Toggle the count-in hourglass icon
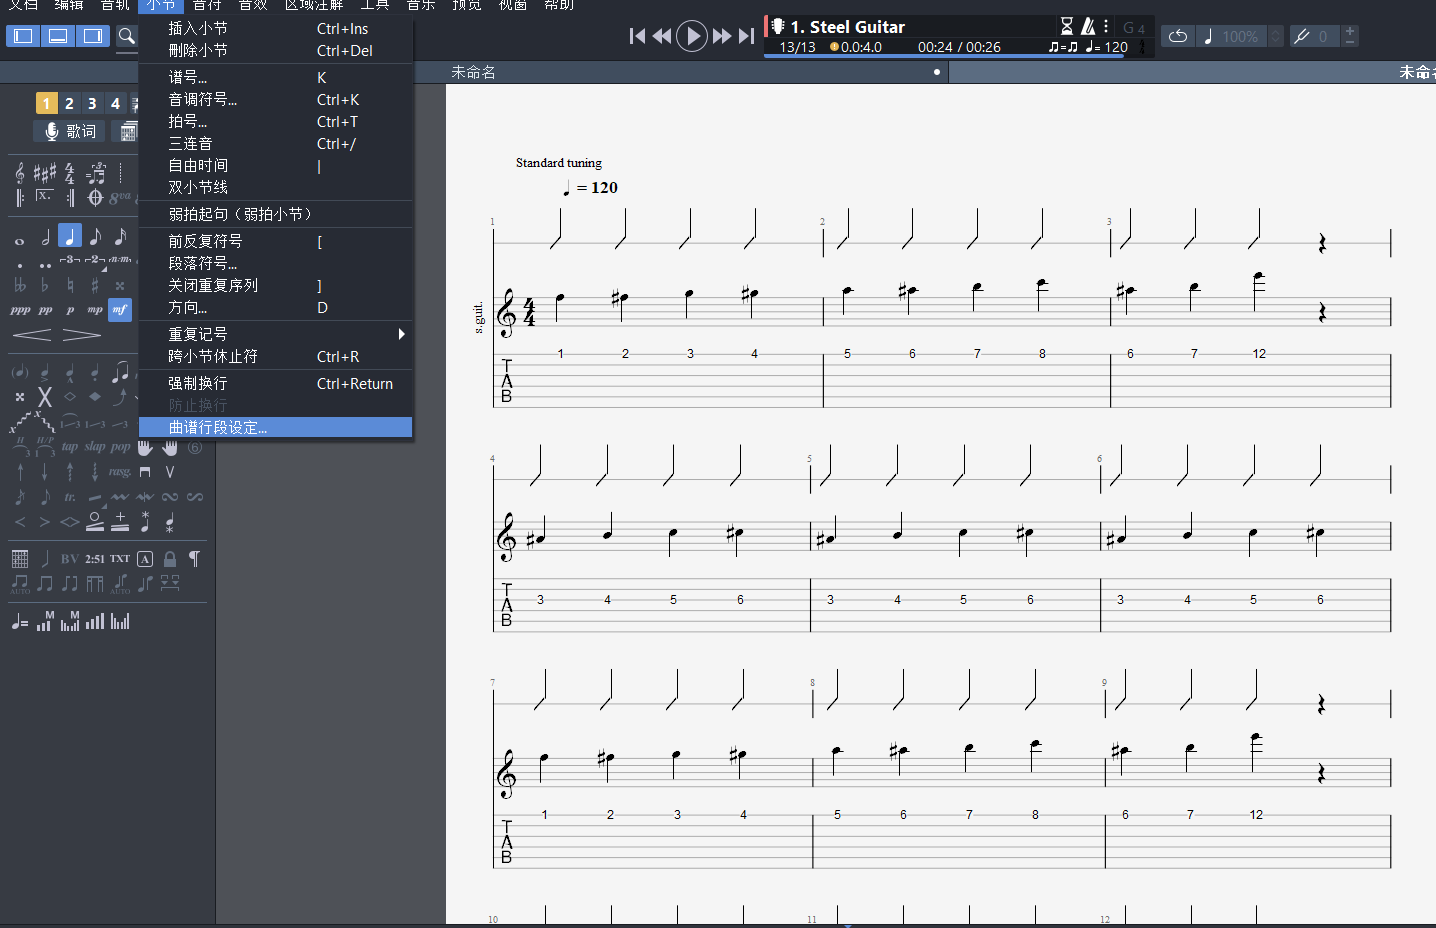1436x928 pixels. pyautogui.click(x=1067, y=27)
